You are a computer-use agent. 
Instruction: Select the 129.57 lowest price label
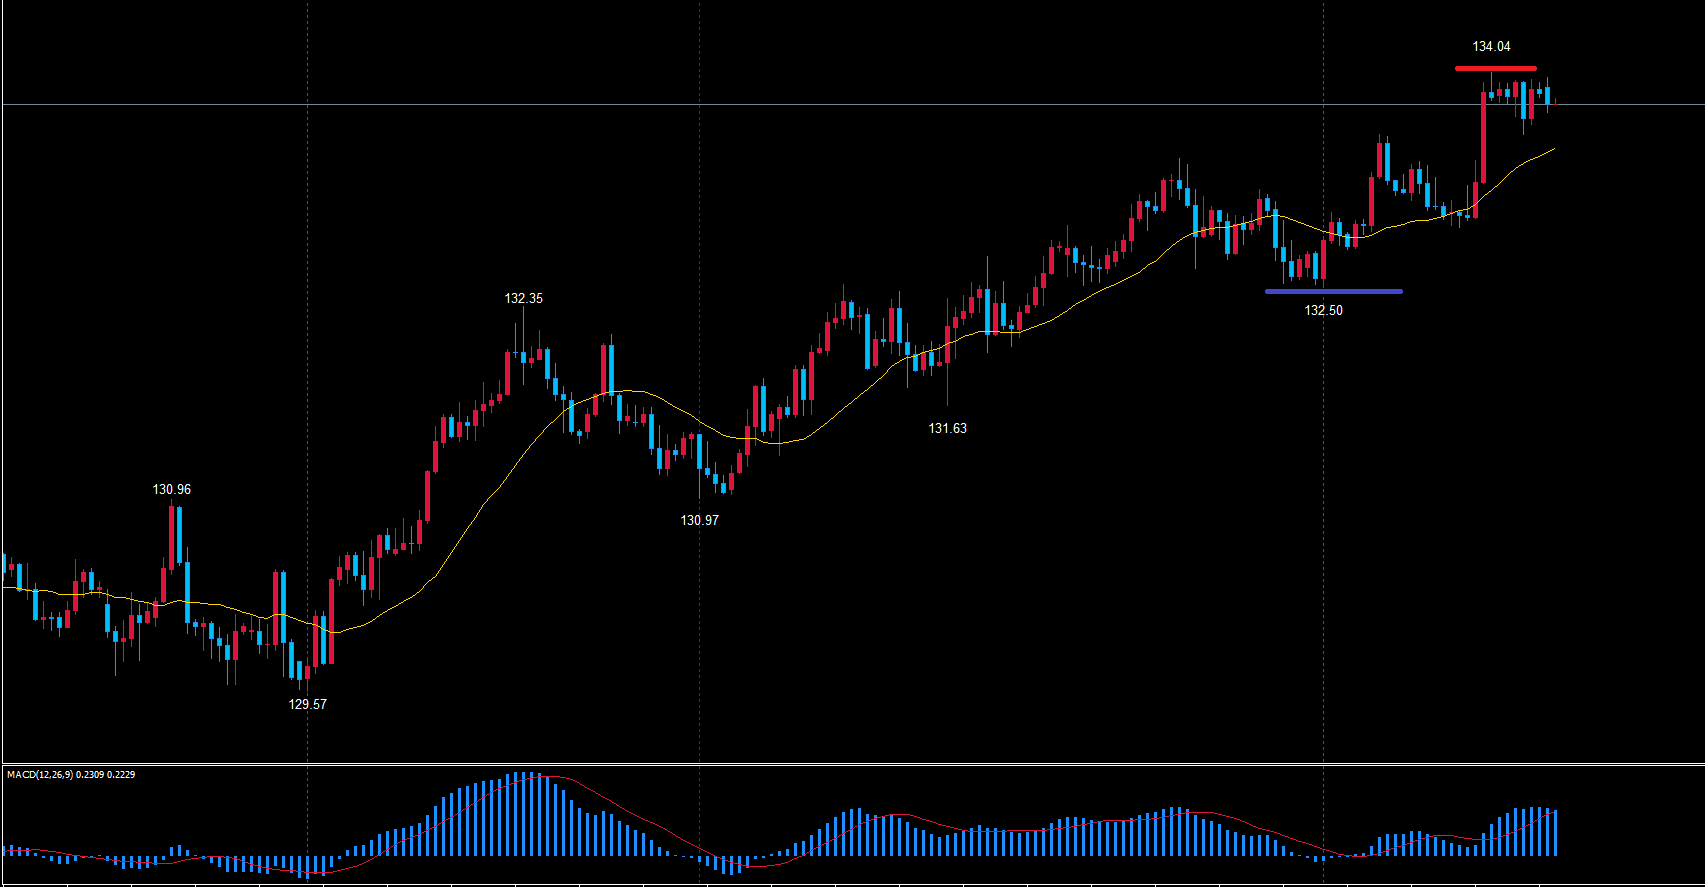(x=307, y=705)
